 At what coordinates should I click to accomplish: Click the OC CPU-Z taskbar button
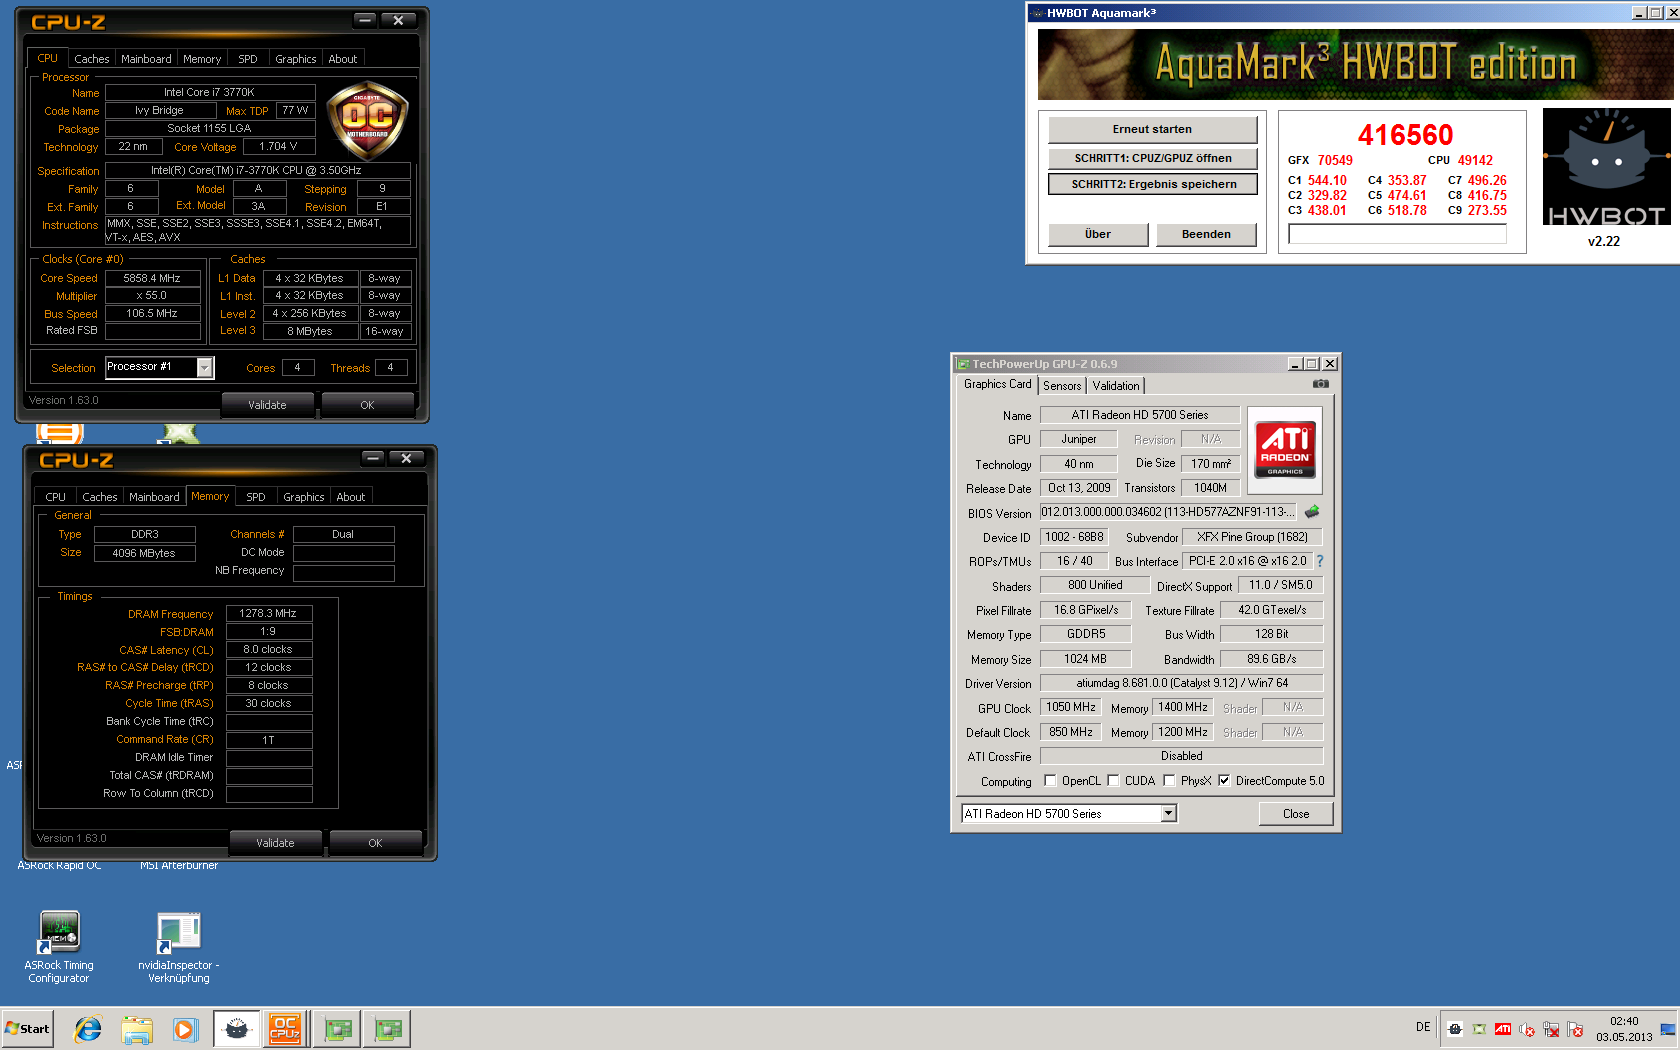point(285,1028)
